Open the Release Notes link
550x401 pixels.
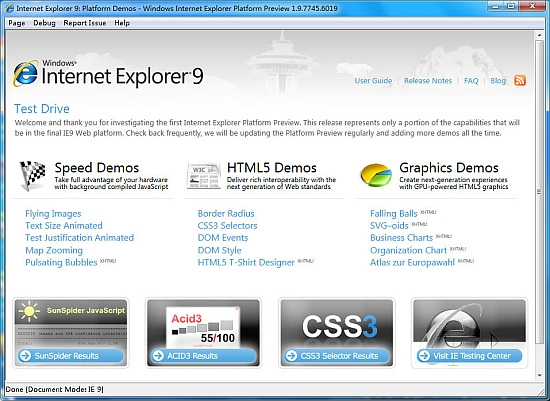point(428,81)
